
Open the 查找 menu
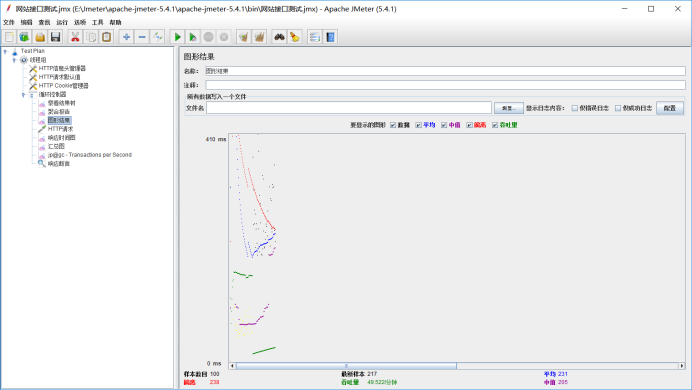[44, 22]
